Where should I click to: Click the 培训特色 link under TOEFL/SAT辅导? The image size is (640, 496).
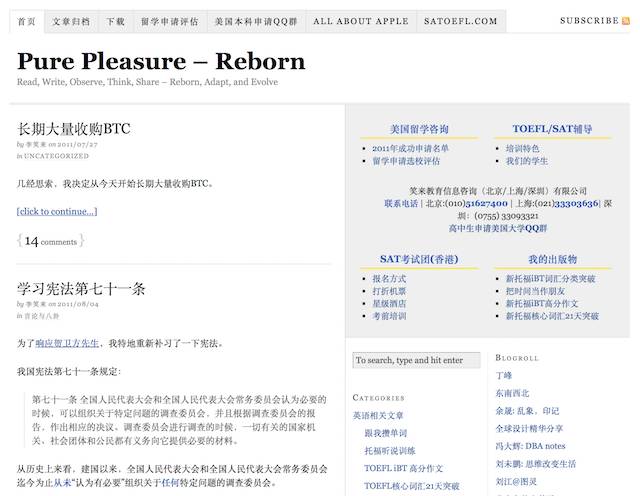522,148
